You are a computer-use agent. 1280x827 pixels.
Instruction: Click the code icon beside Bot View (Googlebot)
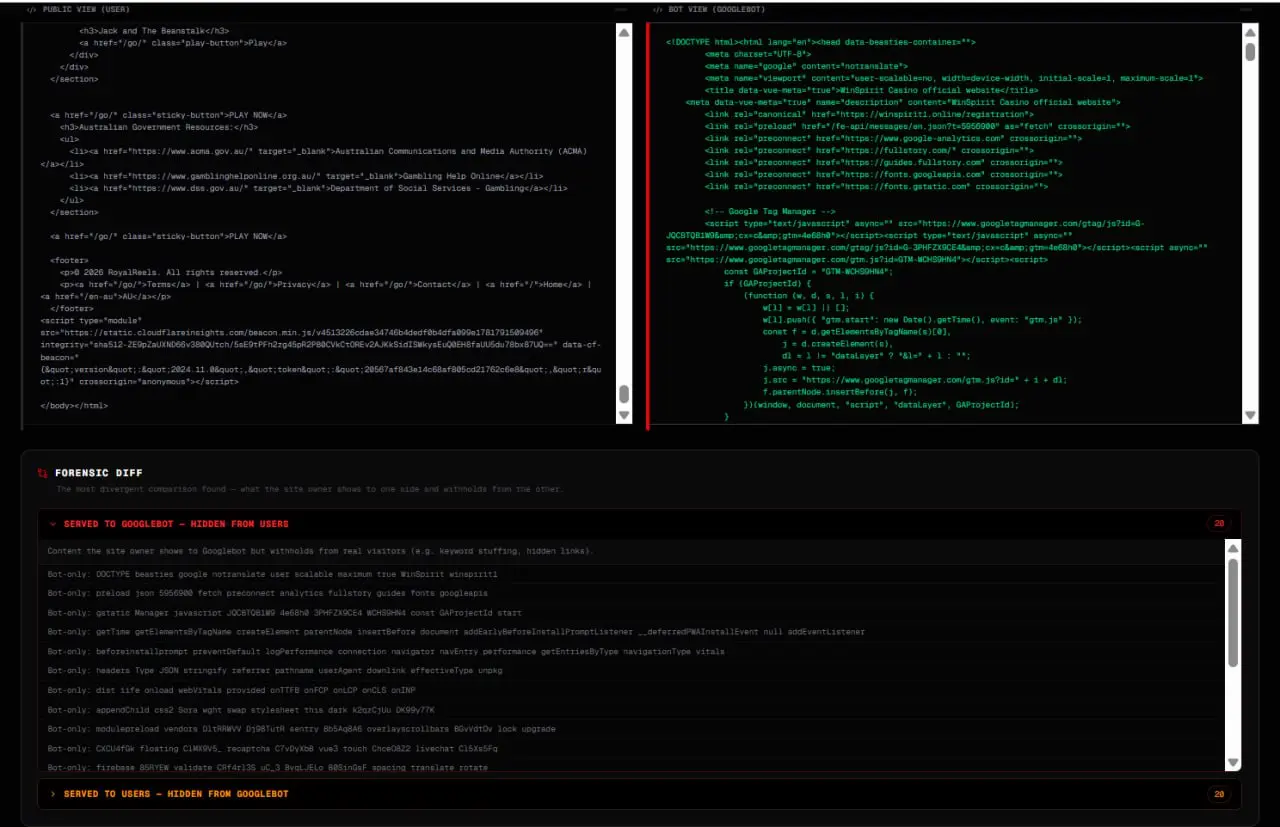coord(657,9)
